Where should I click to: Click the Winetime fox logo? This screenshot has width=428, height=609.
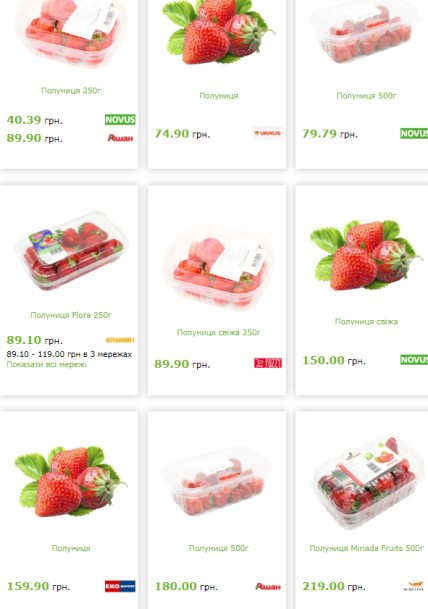(414, 586)
